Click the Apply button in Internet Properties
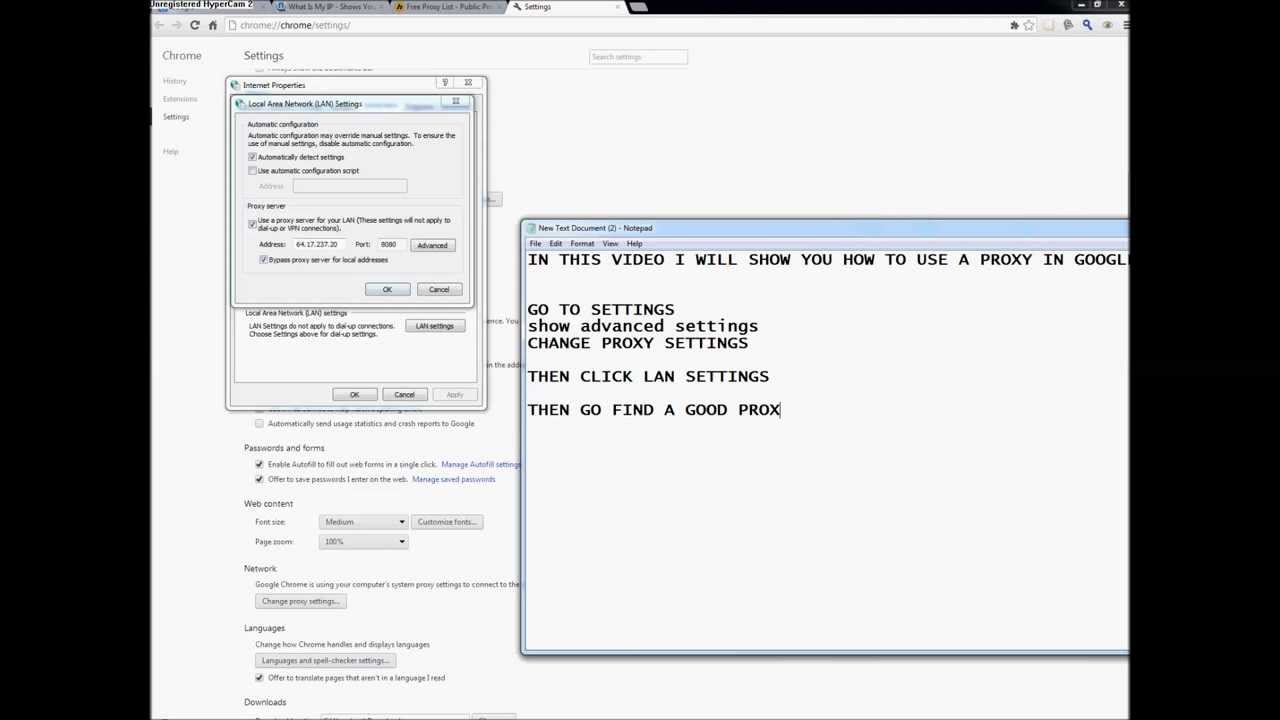Image resolution: width=1280 pixels, height=720 pixels. pos(454,395)
